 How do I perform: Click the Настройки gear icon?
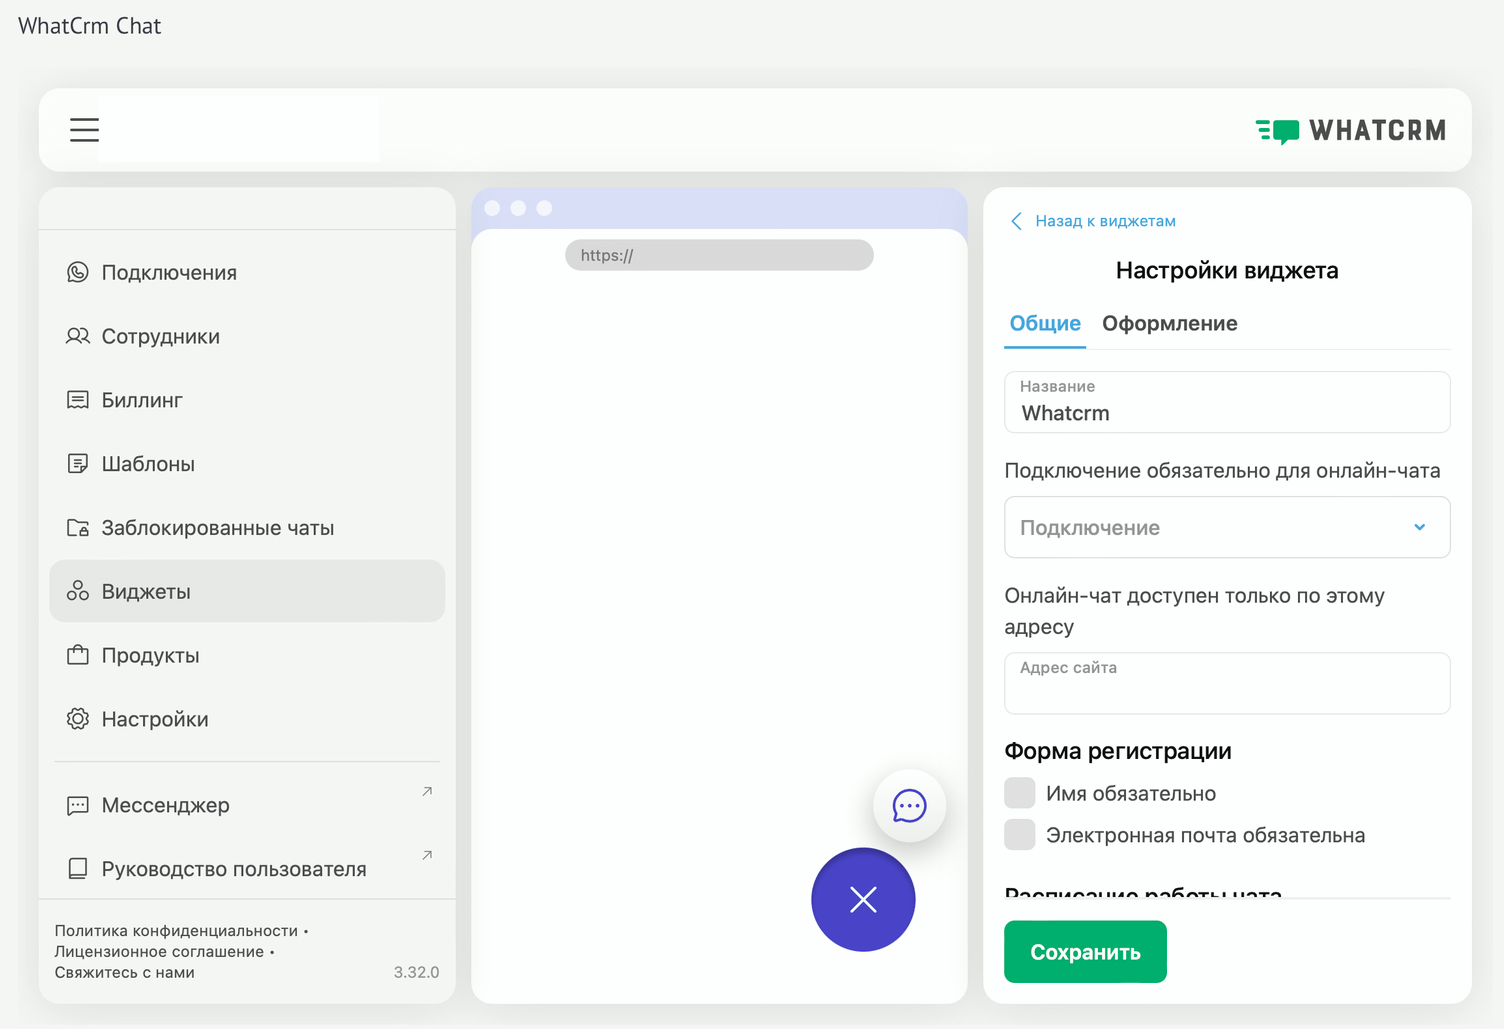coord(78,719)
